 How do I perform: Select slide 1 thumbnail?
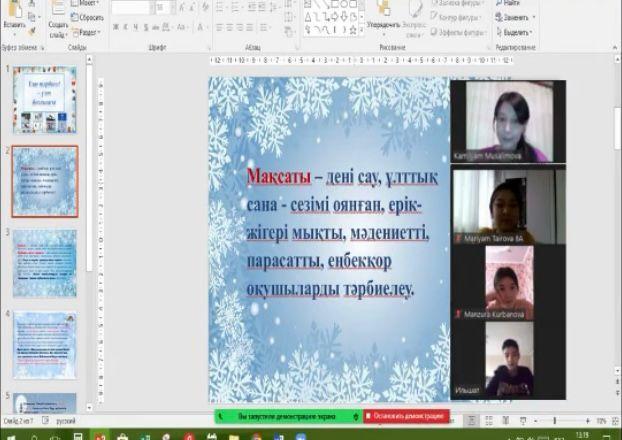[x=44, y=99]
